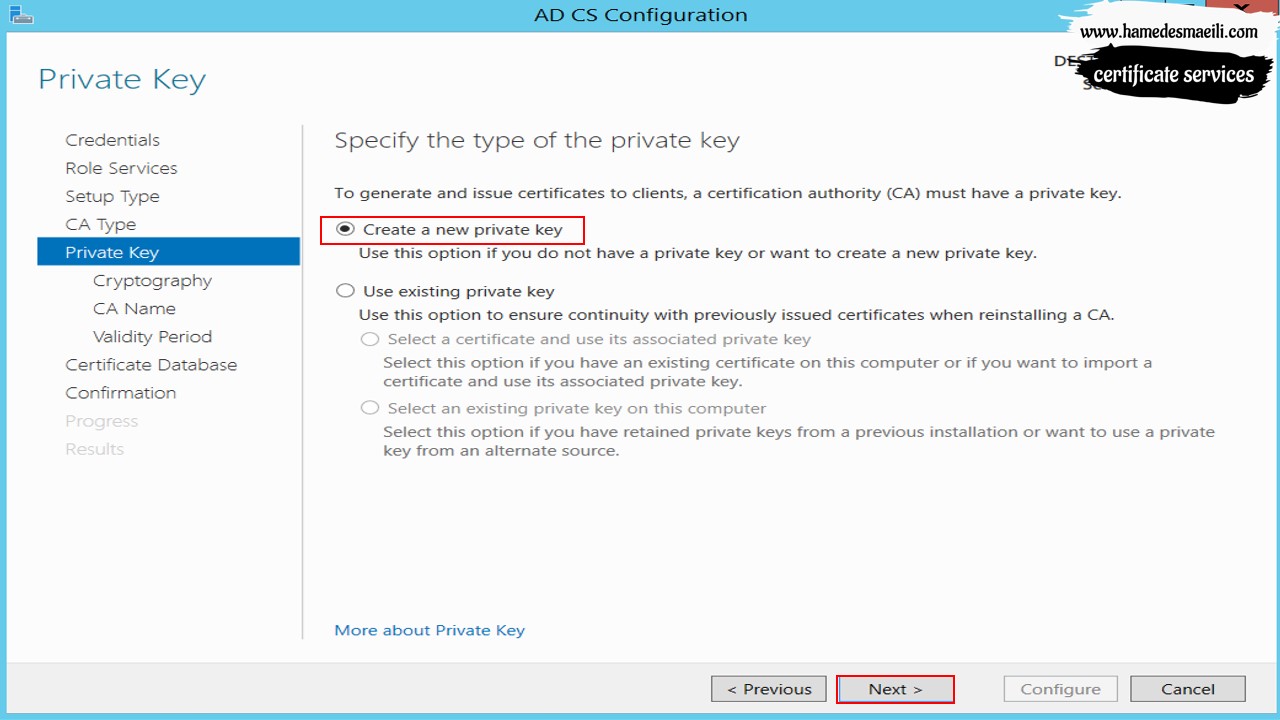Click the disabled Configure button

tap(1060, 689)
